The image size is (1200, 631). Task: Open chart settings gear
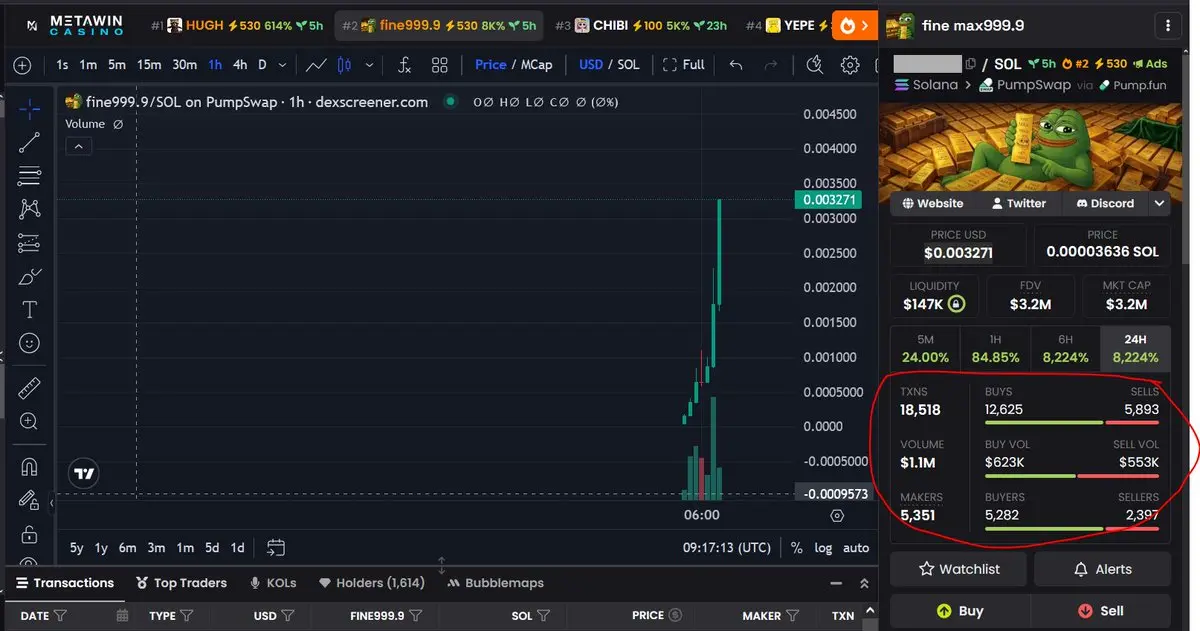[x=850, y=65]
